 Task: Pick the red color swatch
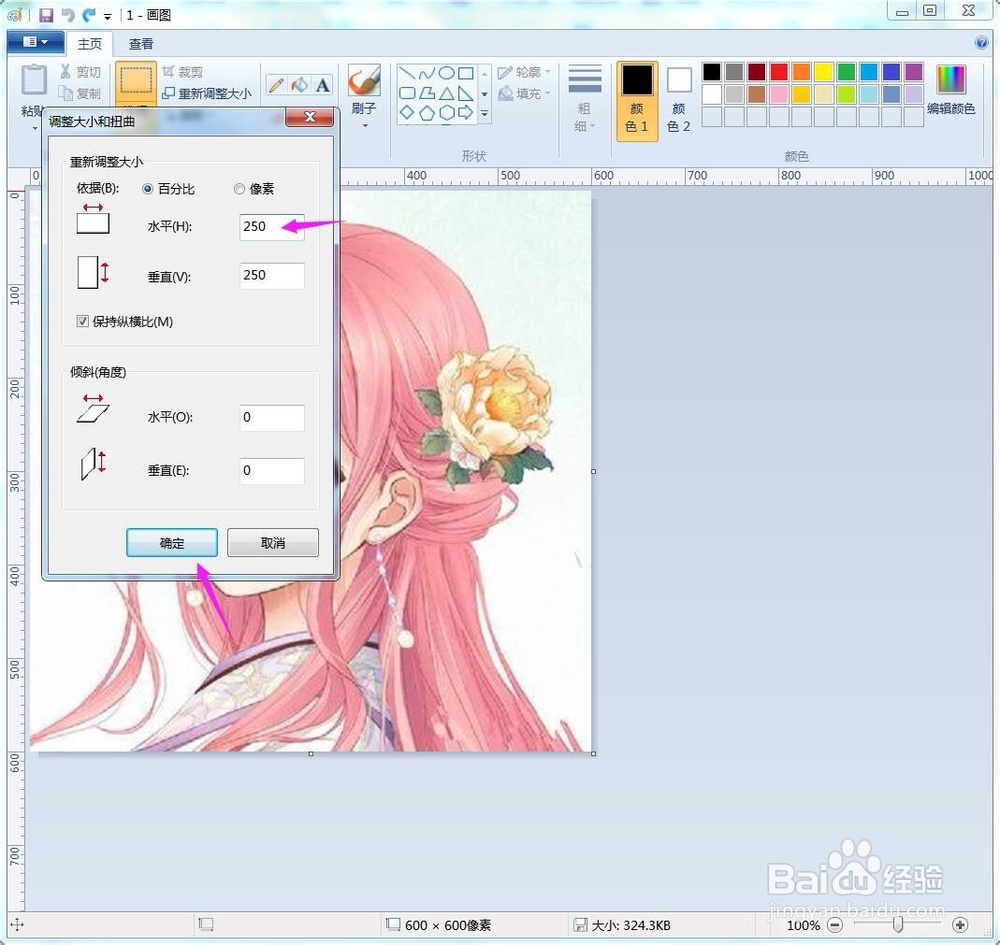coord(779,71)
